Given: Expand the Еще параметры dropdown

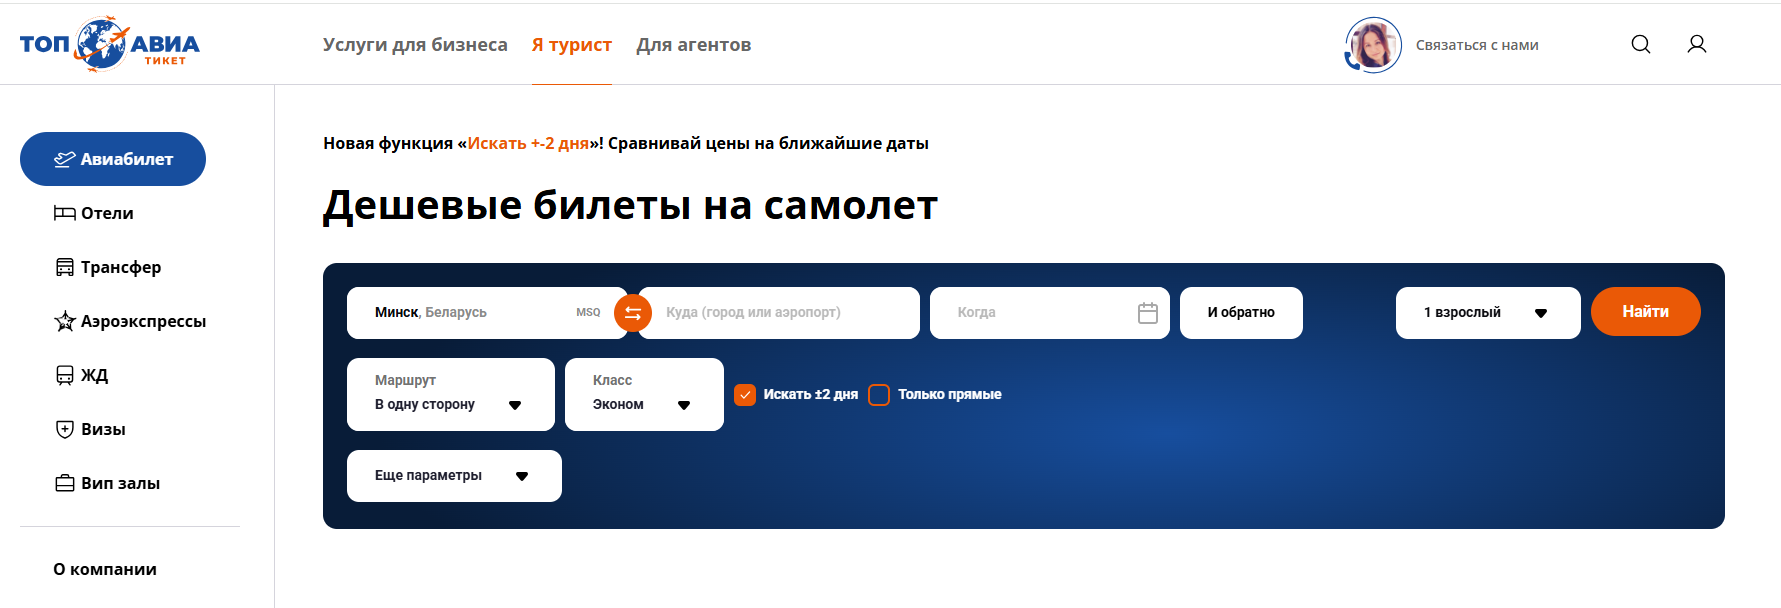Looking at the screenshot, I should click(453, 476).
